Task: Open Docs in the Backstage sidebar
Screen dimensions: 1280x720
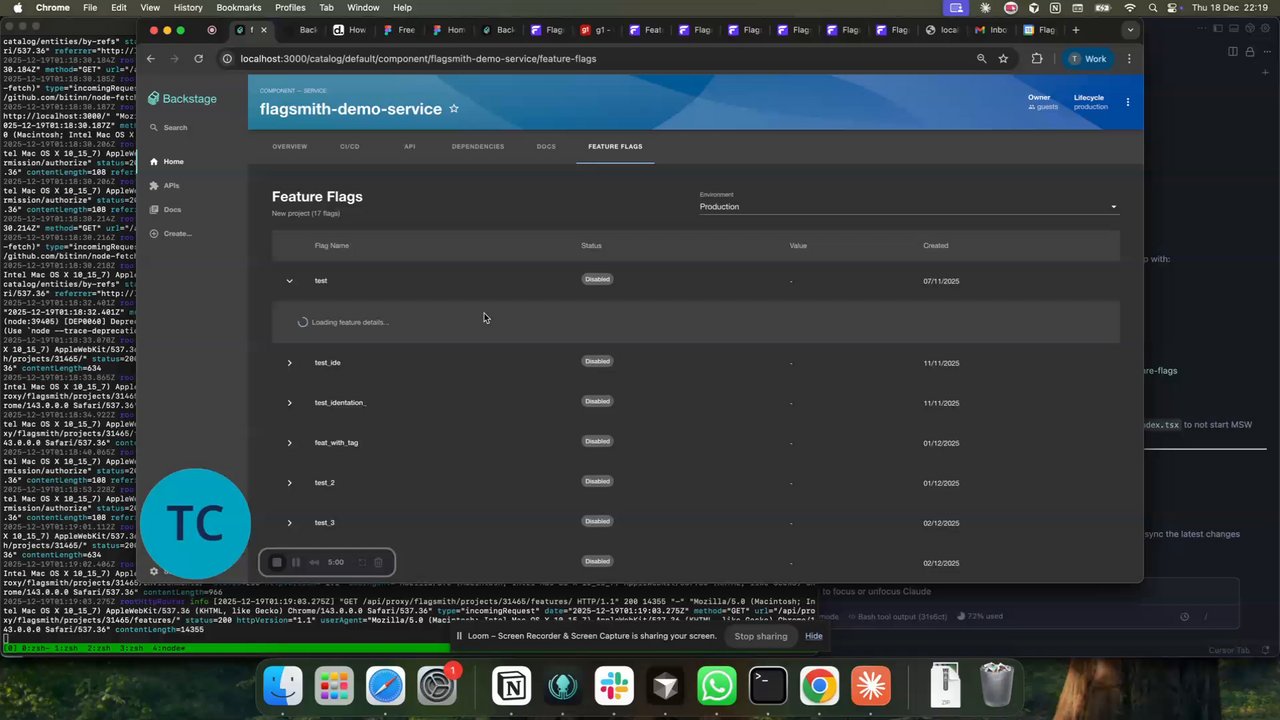Action: click(166, 209)
